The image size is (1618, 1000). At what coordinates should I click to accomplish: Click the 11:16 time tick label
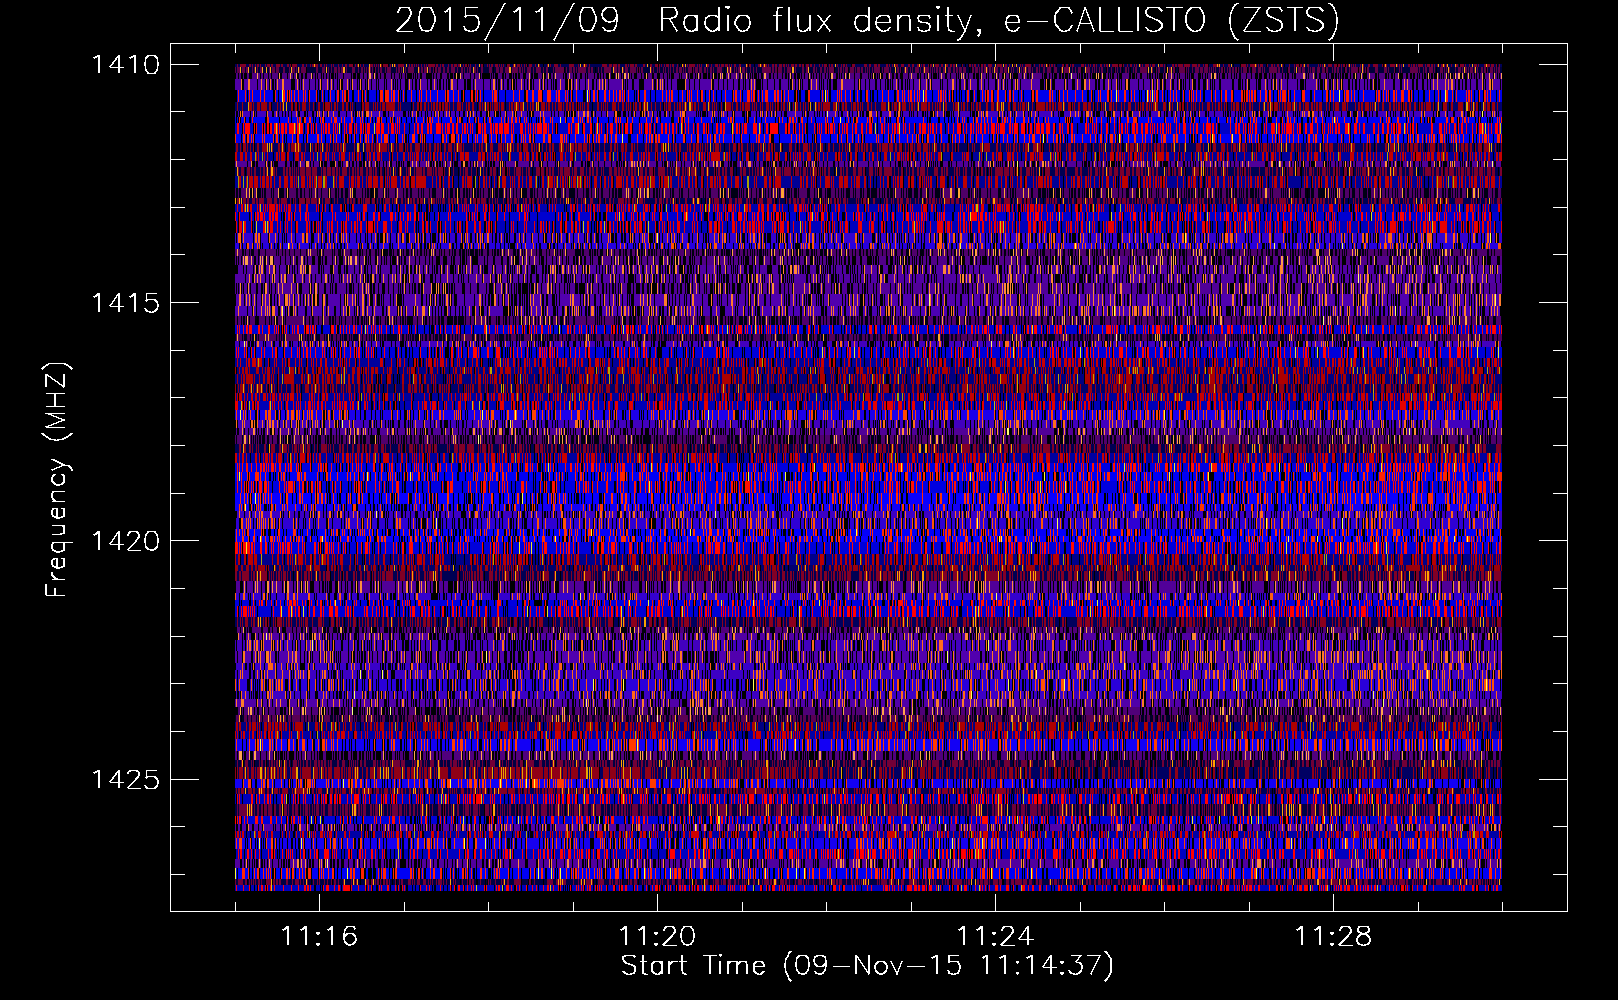click(x=319, y=937)
